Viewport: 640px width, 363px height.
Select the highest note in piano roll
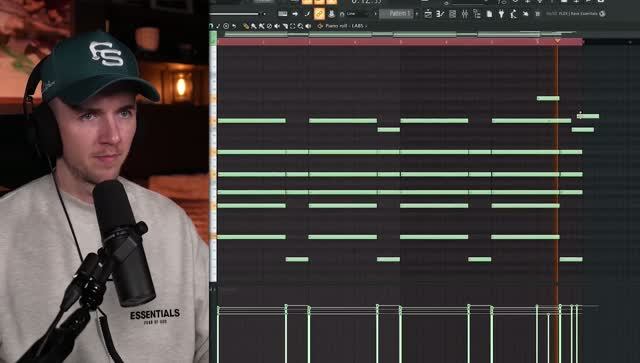coord(548,98)
